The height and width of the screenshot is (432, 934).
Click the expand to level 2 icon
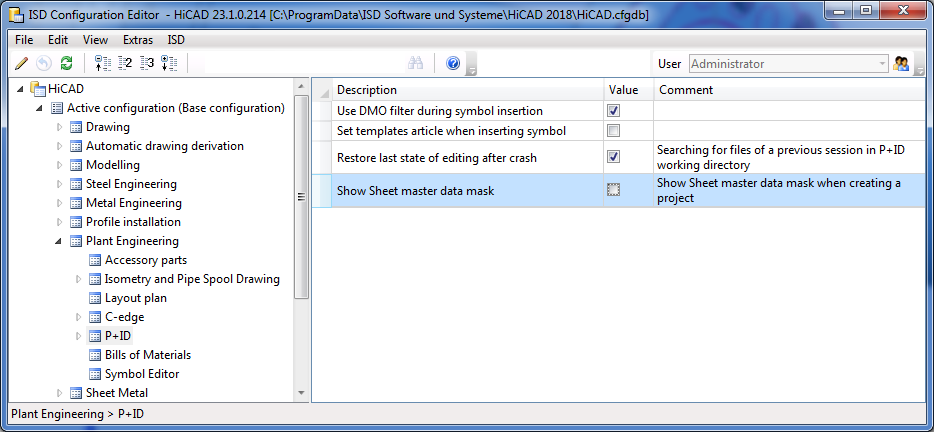[125, 63]
